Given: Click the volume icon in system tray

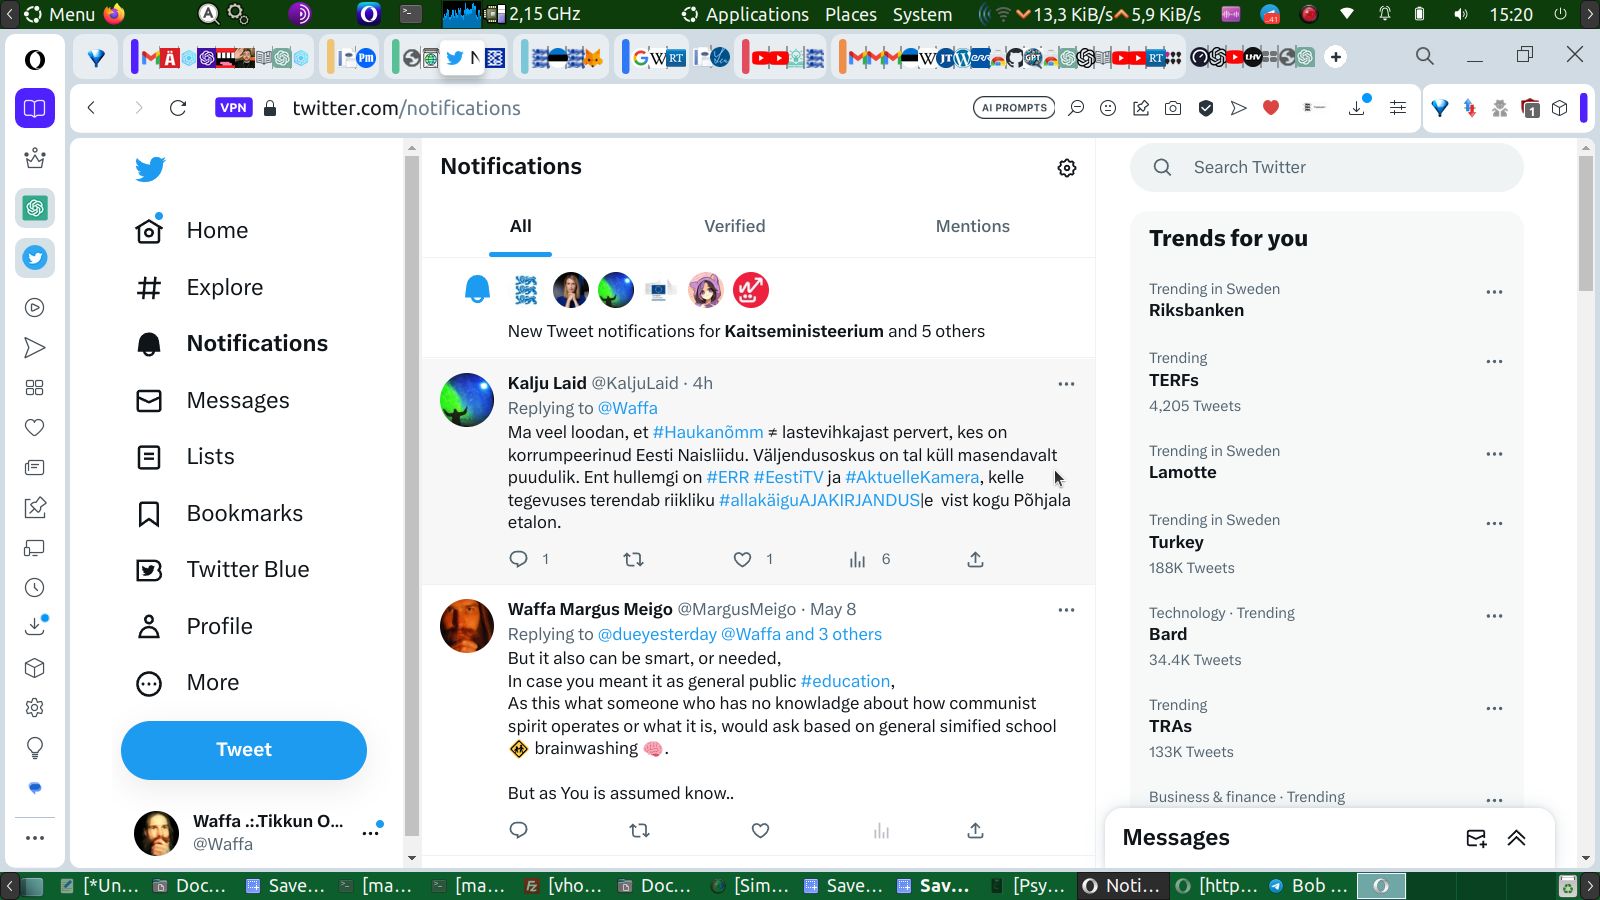Looking at the screenshot, I should point(1461,14).
